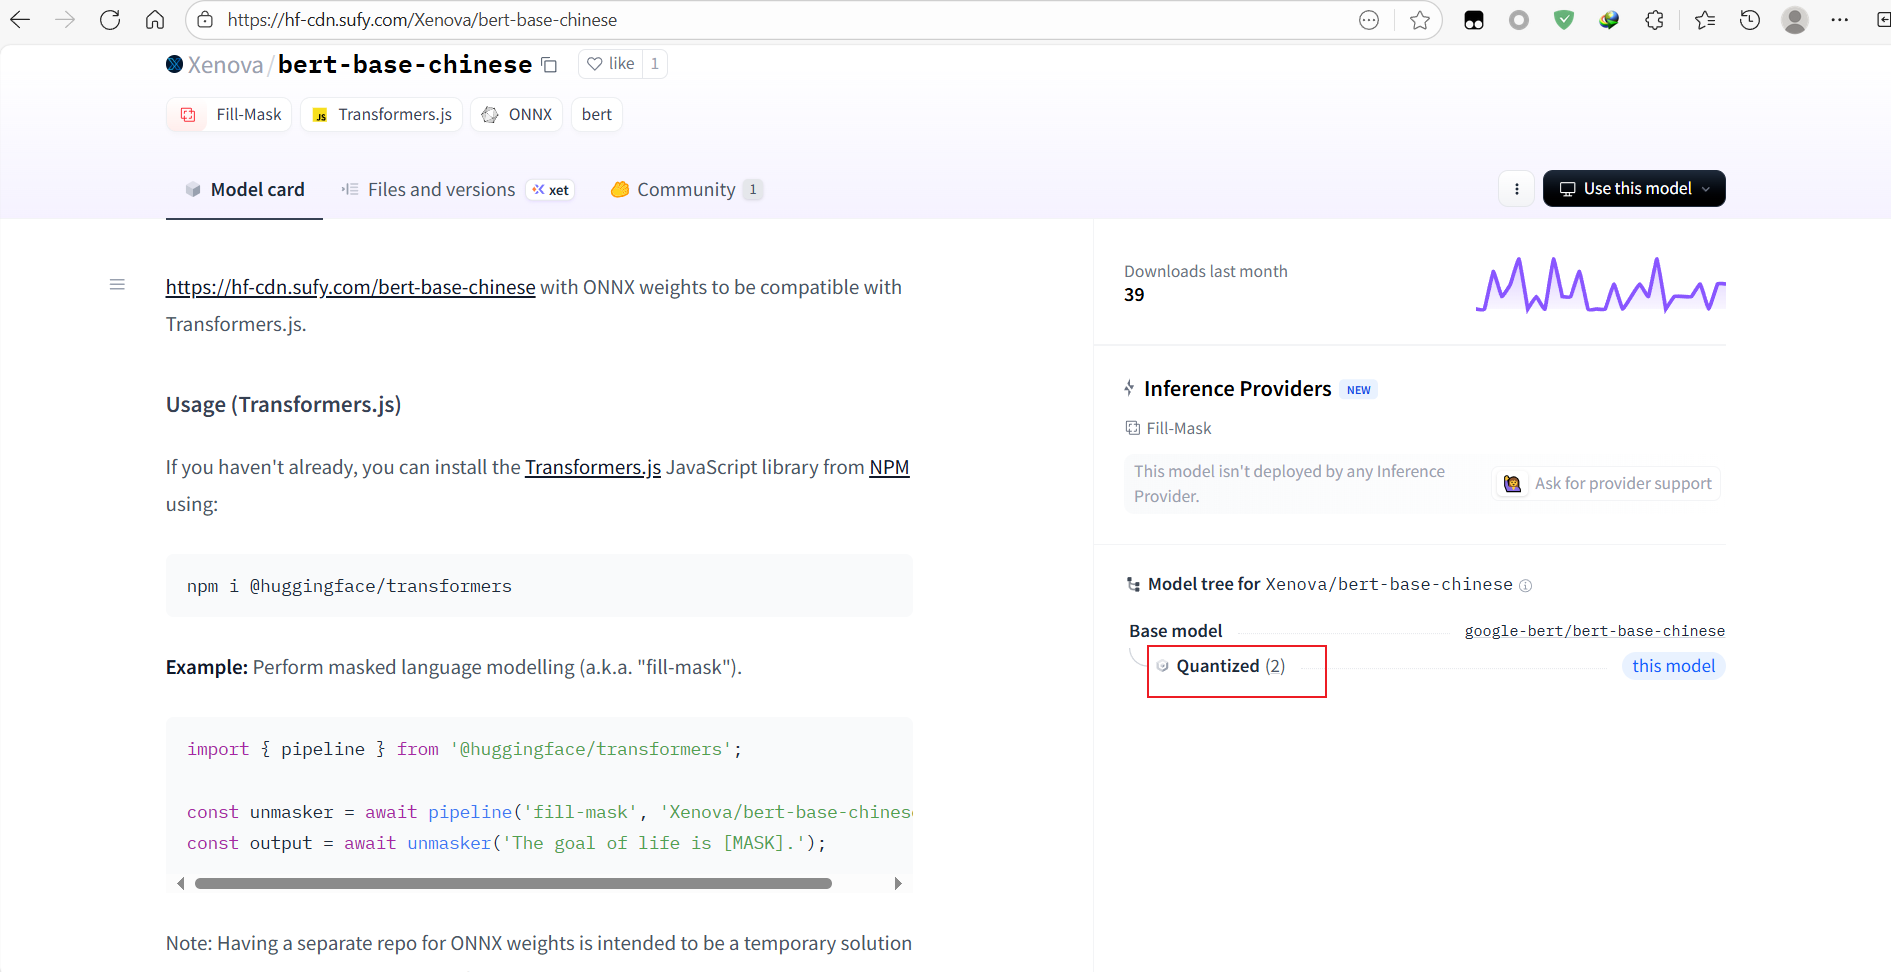This screenshot has height=972, width=1891.
Task: Like the bert-base-chinese model
Action: pos(610,64)
